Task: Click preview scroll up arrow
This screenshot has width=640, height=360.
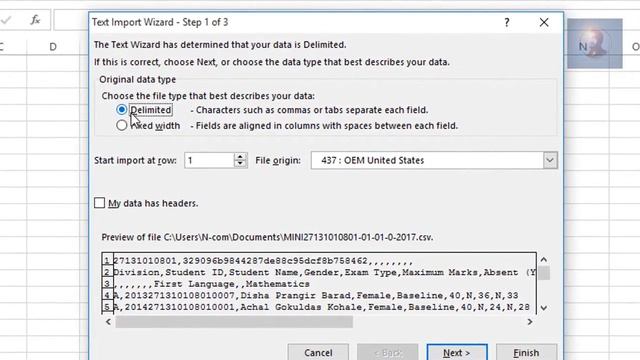Action: (x=544, y=260)
